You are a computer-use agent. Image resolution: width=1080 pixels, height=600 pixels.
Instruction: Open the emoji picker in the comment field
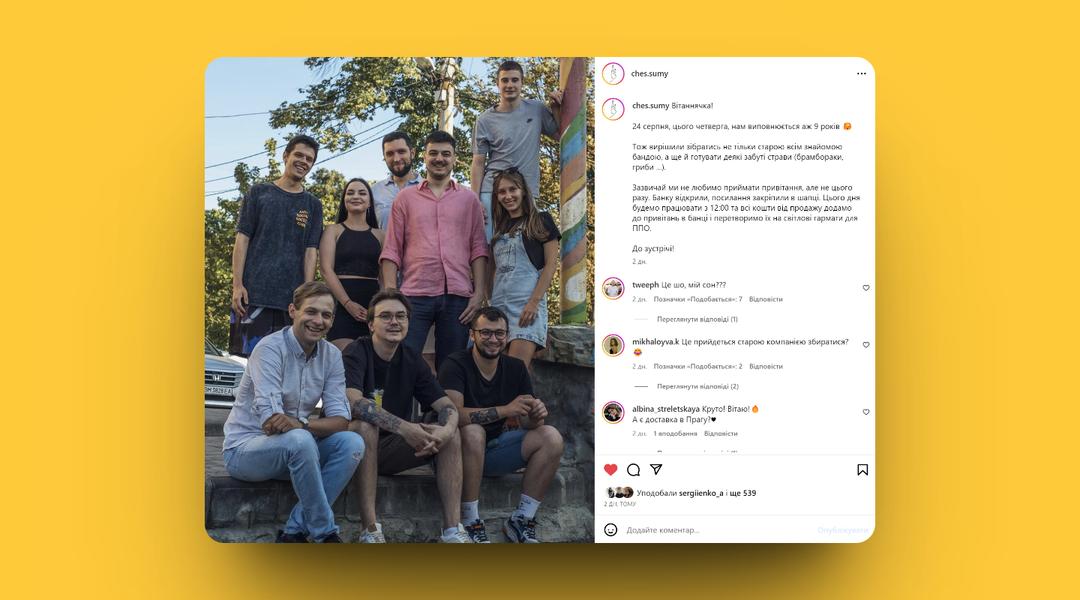click(610, 530)
